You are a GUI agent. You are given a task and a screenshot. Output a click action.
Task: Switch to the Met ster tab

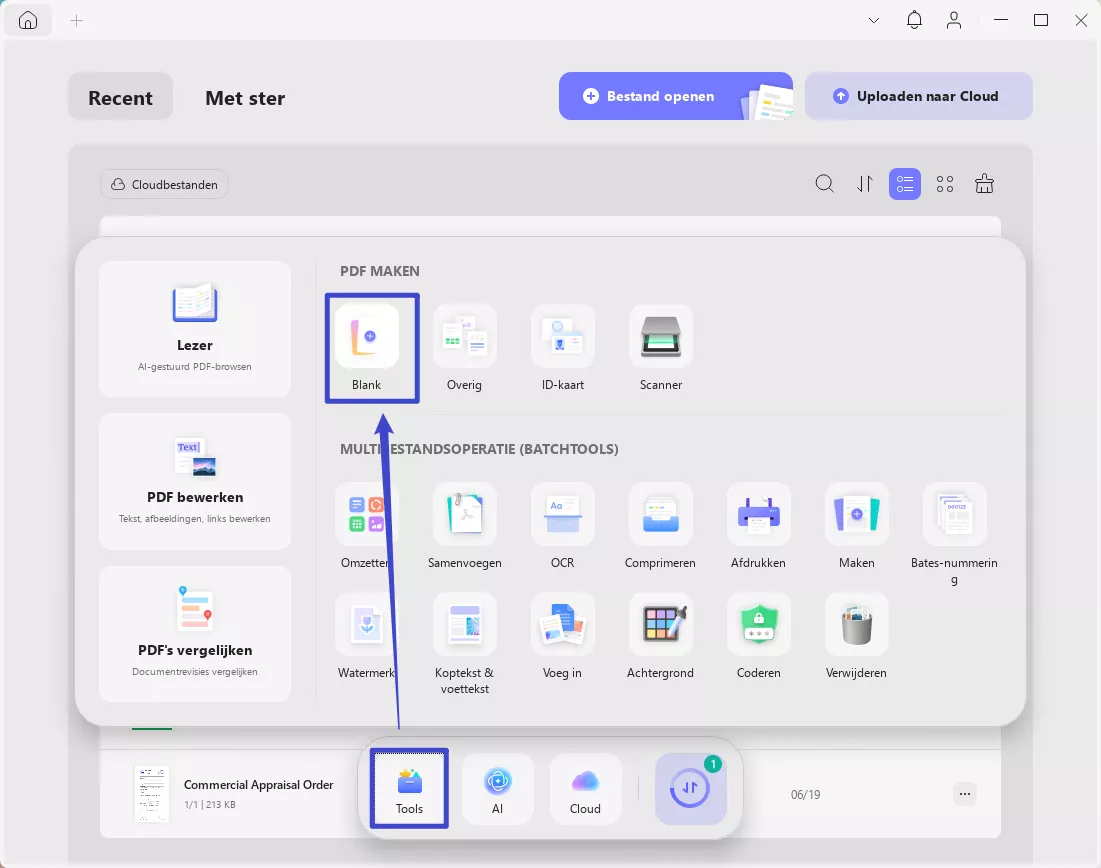[245, 98]
